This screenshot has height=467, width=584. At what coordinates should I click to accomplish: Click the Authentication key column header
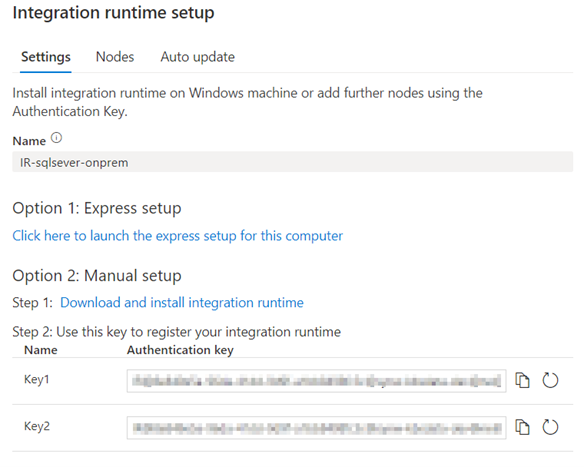tap(180, 350)
